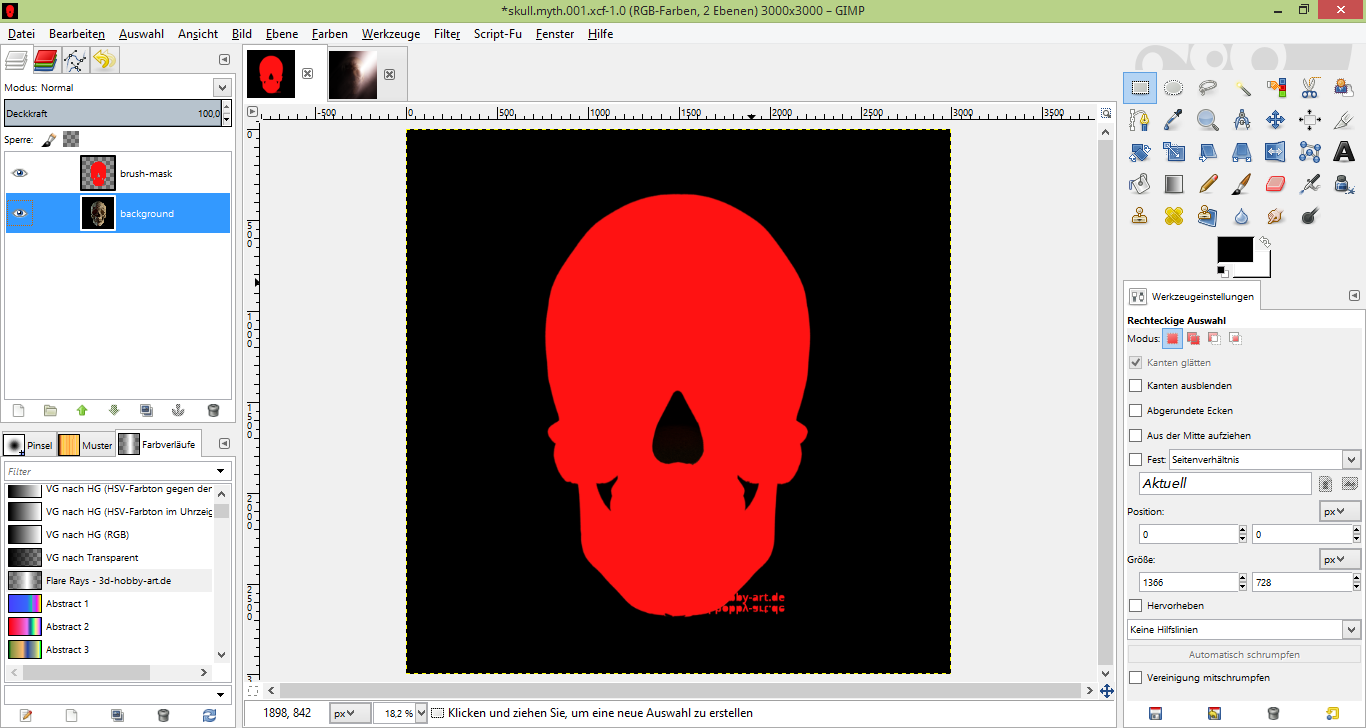Enable the Kanten ausblenden checkbox
Screen dimensions: 1366x728
coord(1135,386)
